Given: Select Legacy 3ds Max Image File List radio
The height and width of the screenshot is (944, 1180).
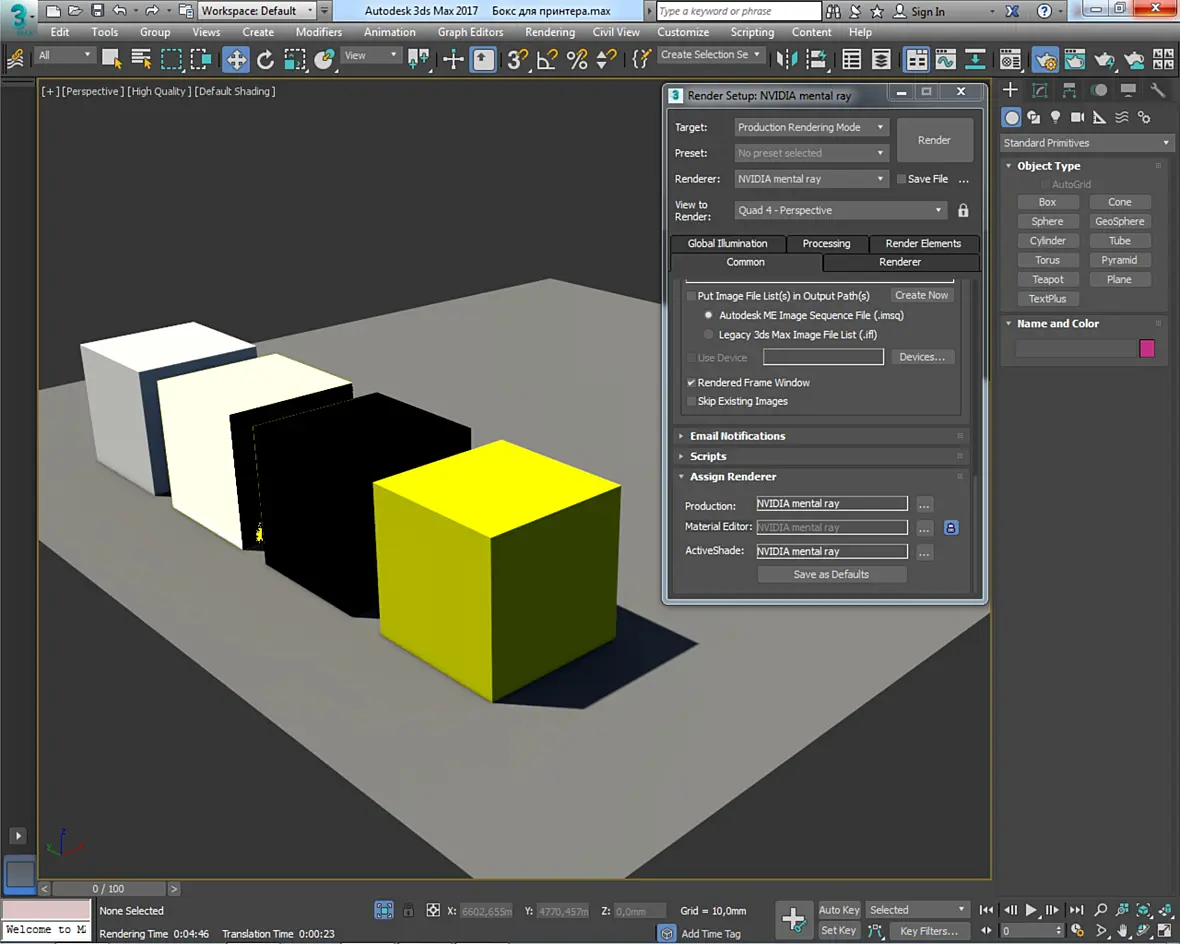Looking at the screenshot, I should [708, 335].
